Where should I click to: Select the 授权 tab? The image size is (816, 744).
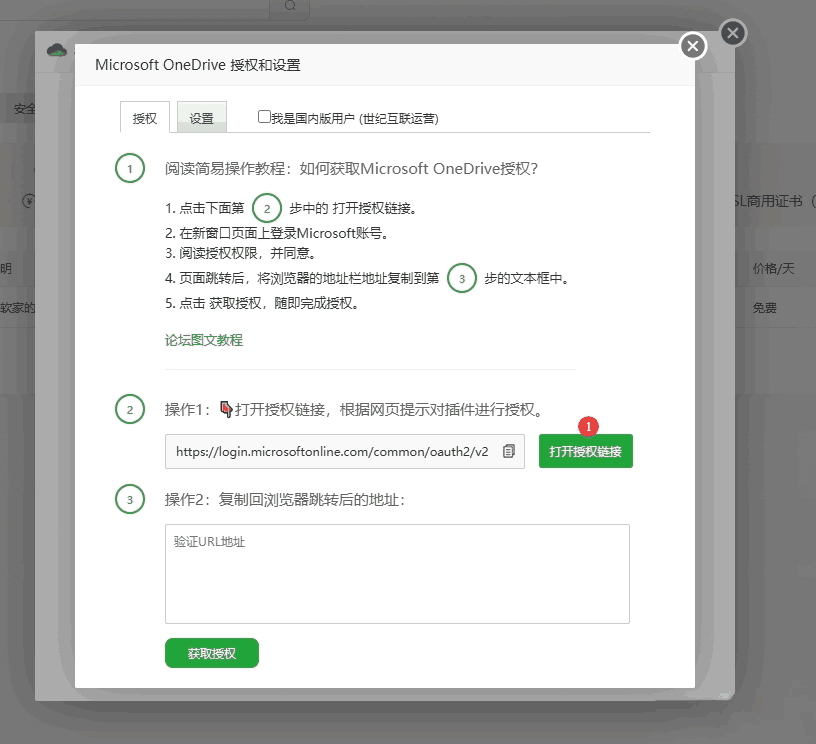pos(145,118)
